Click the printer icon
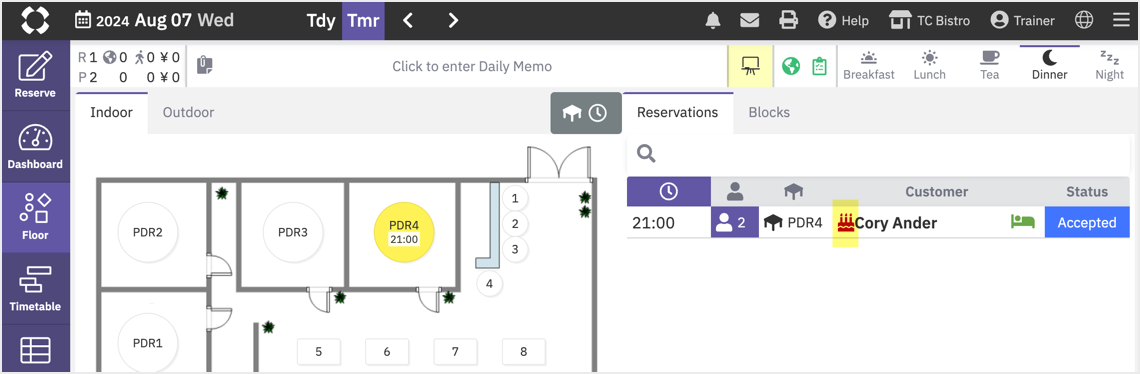Viewport: 1140px width, 374px height. pyautogui.click(x=788, y=20)
